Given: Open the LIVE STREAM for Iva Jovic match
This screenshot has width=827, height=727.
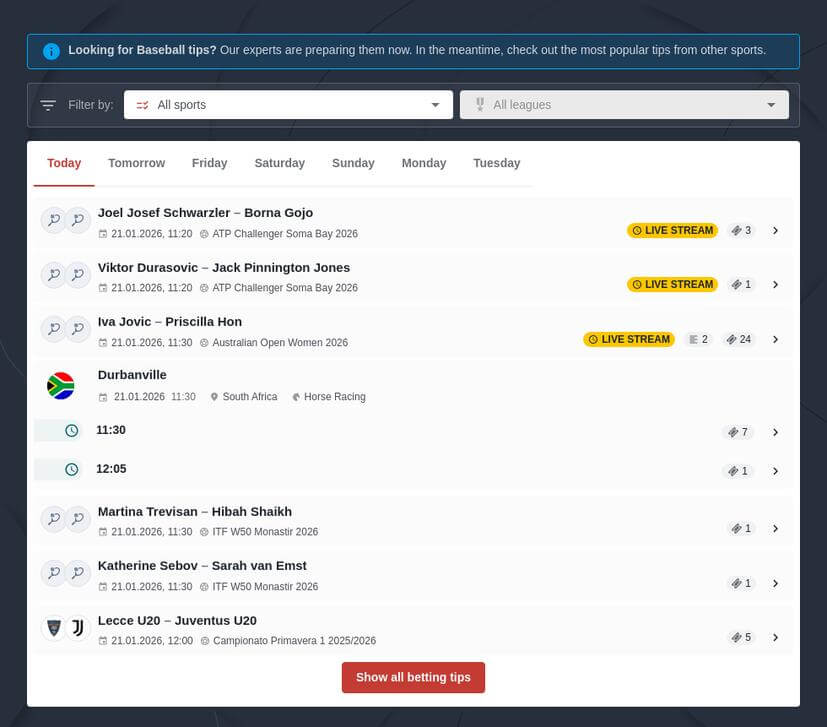Looking at the screenshot, I should [x=628, y=339].
